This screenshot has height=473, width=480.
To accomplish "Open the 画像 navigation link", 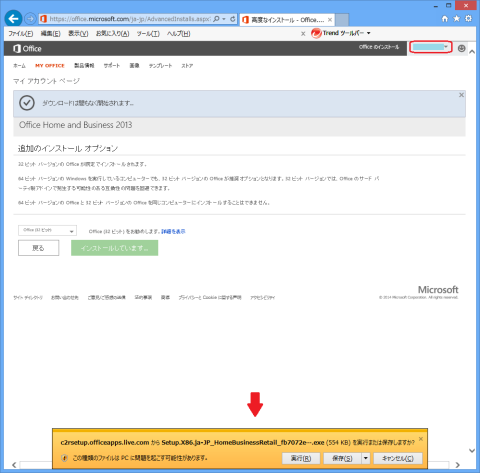I will pyautogui.click(x=134, y=66).
